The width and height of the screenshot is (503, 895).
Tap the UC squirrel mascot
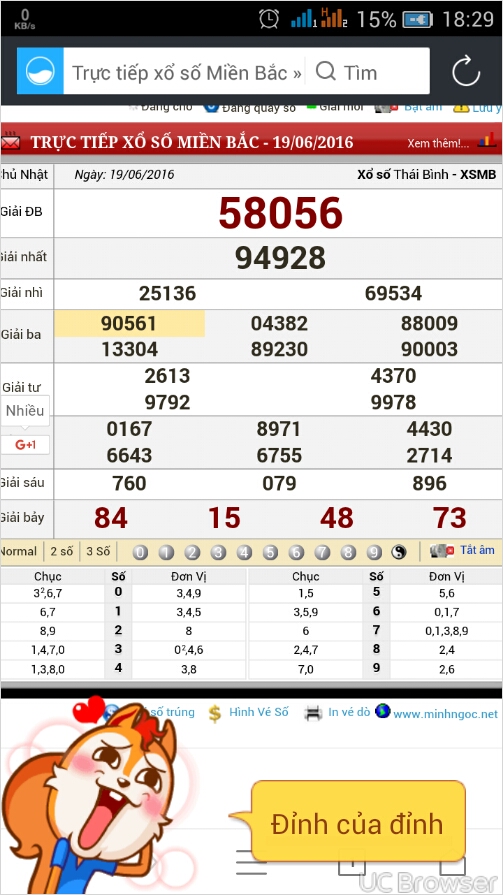point(90,799)
